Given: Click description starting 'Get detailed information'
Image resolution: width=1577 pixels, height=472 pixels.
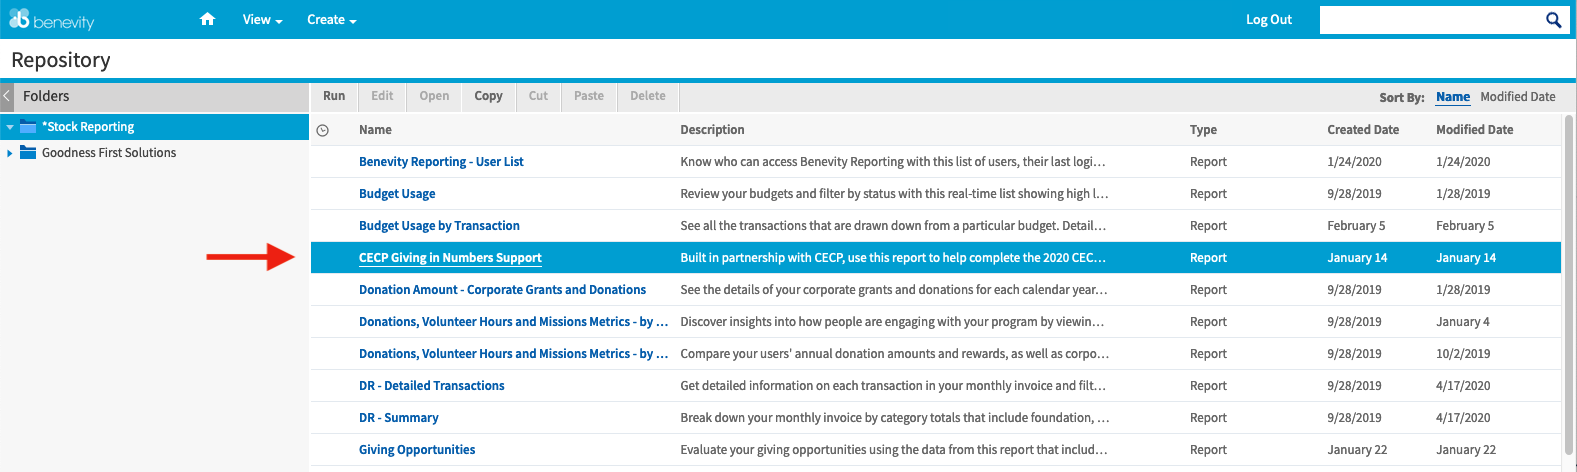Looking at the screenshot, I should tap(893, 386).
